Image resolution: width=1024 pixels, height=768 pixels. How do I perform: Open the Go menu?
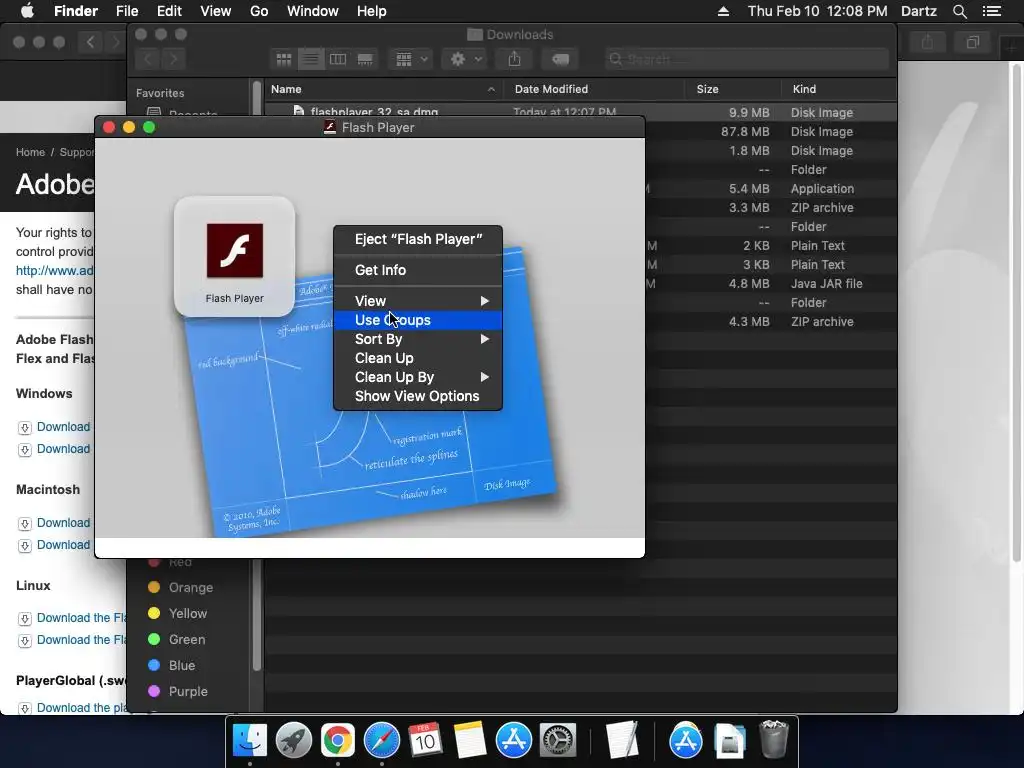(x=259, y=11)
